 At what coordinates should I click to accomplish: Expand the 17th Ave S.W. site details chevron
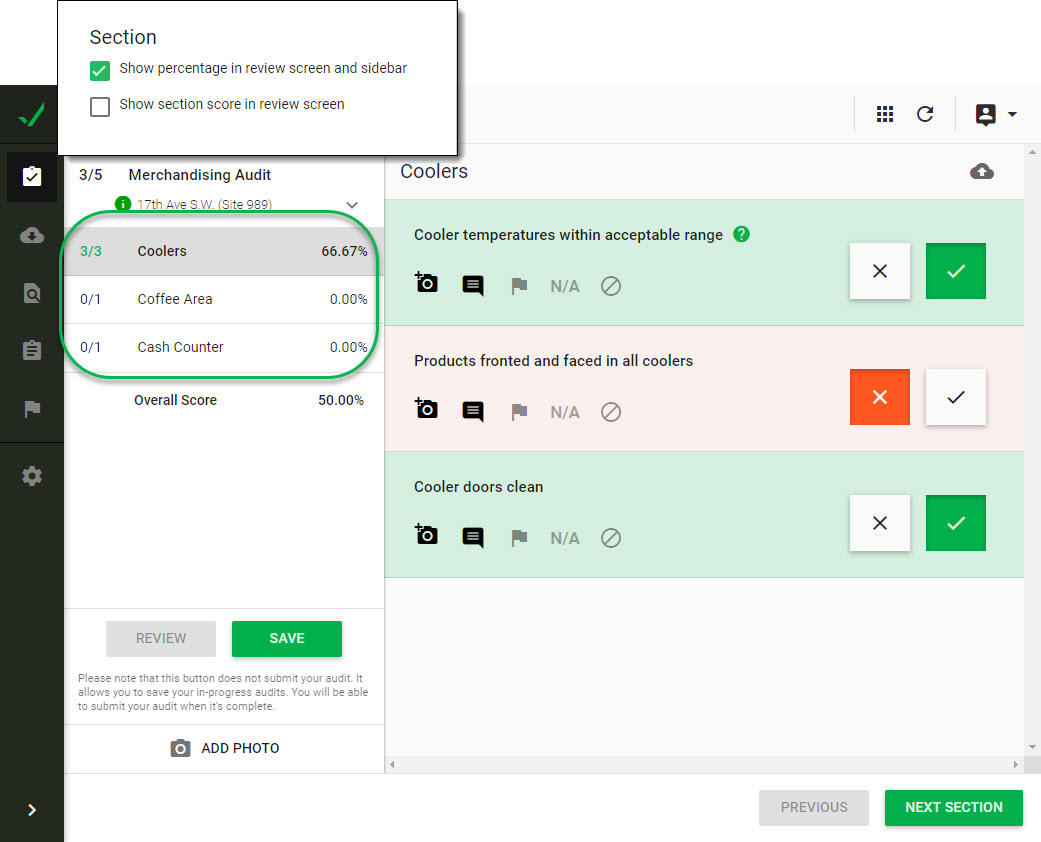[352, 205]
